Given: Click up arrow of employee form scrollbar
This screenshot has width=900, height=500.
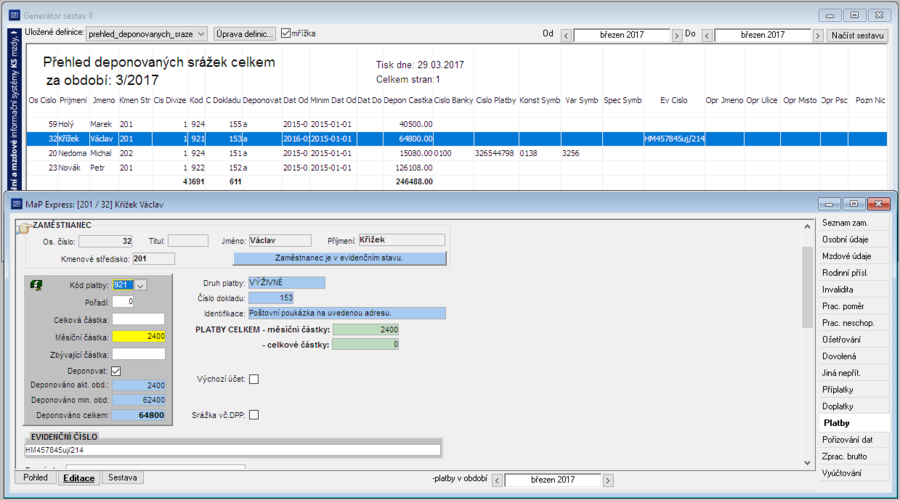Looking at the screenshot, I should (807, 226).
